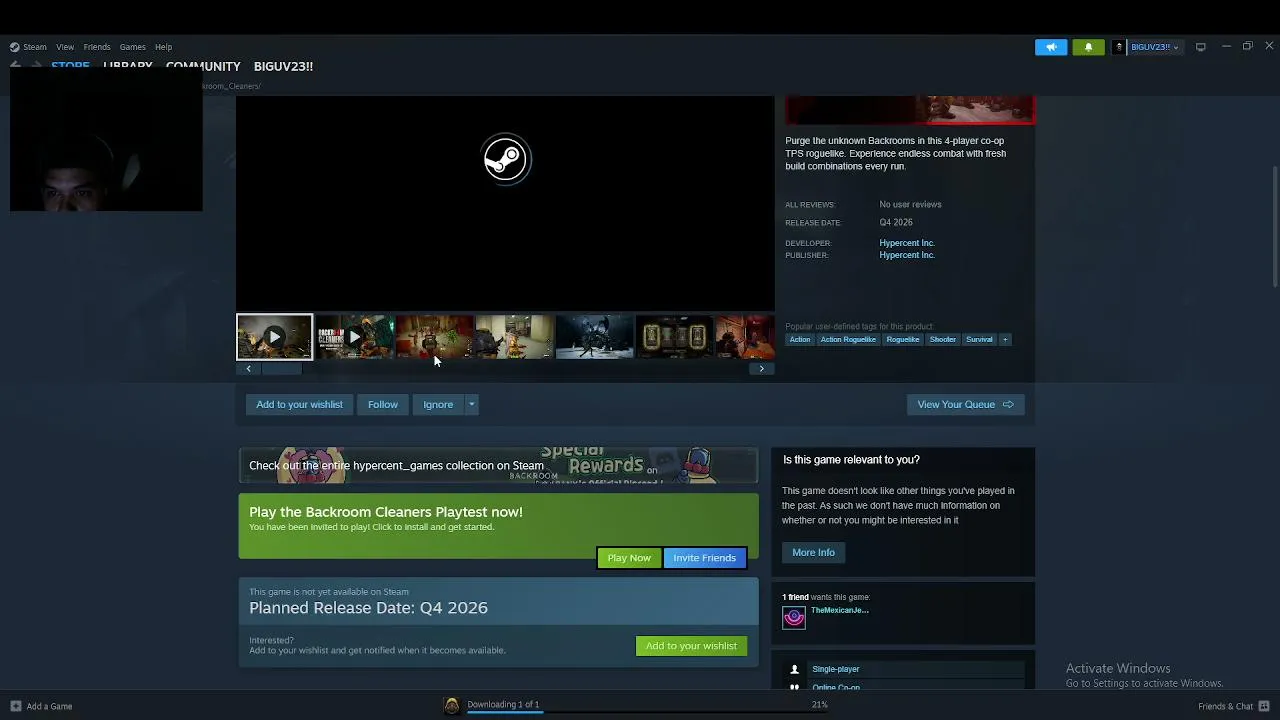Click the No user reviews text

910,204
